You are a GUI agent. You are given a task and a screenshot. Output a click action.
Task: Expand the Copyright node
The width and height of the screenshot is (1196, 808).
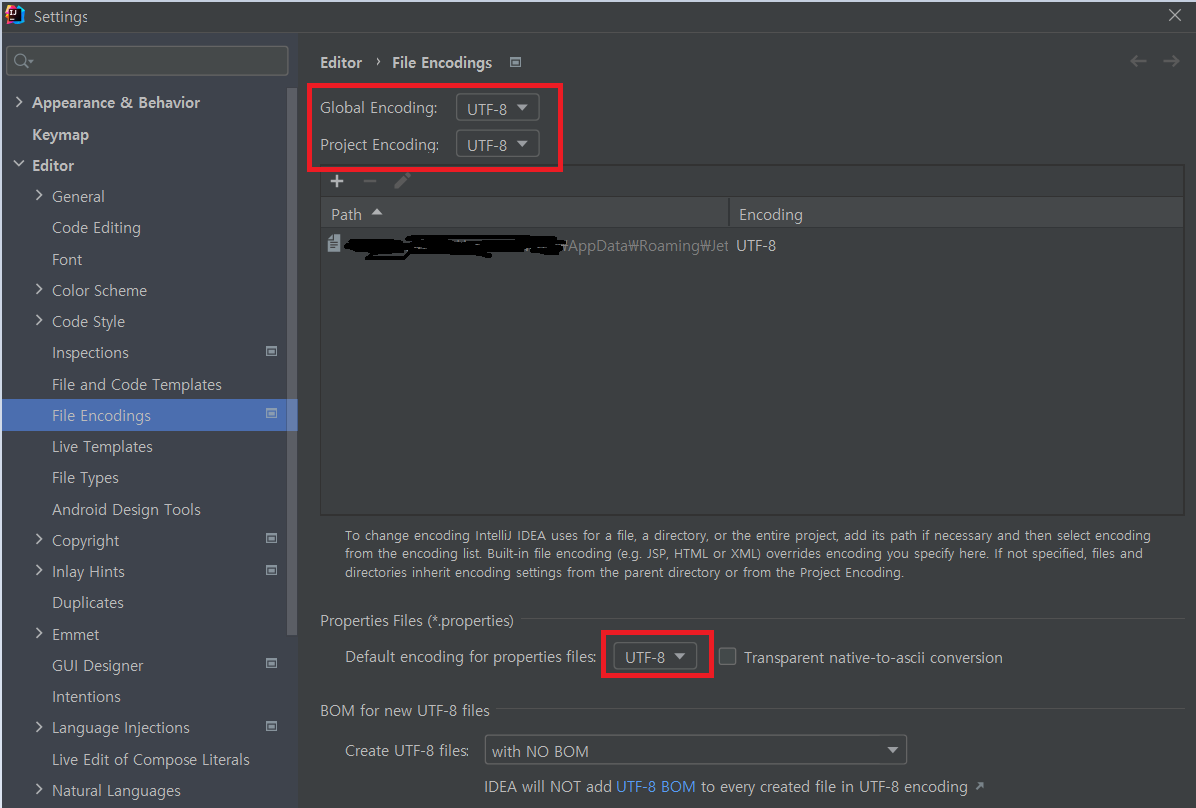coord(39,539)
